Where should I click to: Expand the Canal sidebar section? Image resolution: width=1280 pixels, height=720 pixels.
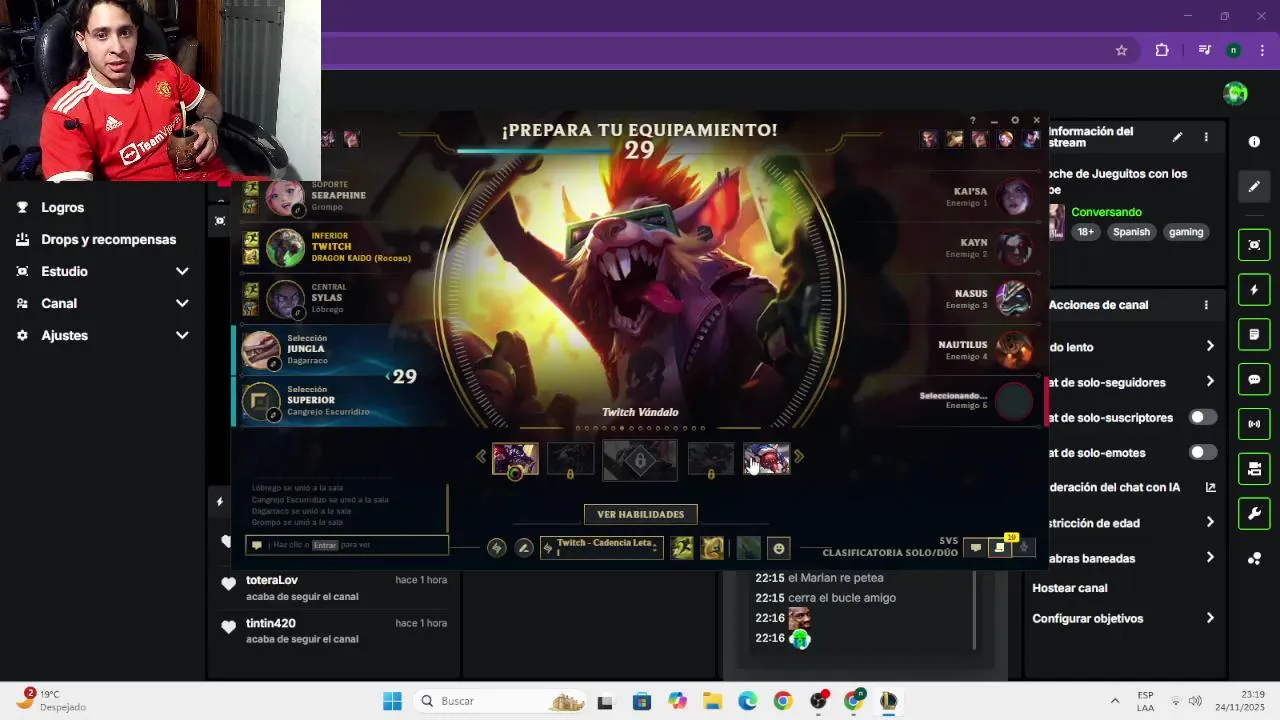(x=182, y=303)
